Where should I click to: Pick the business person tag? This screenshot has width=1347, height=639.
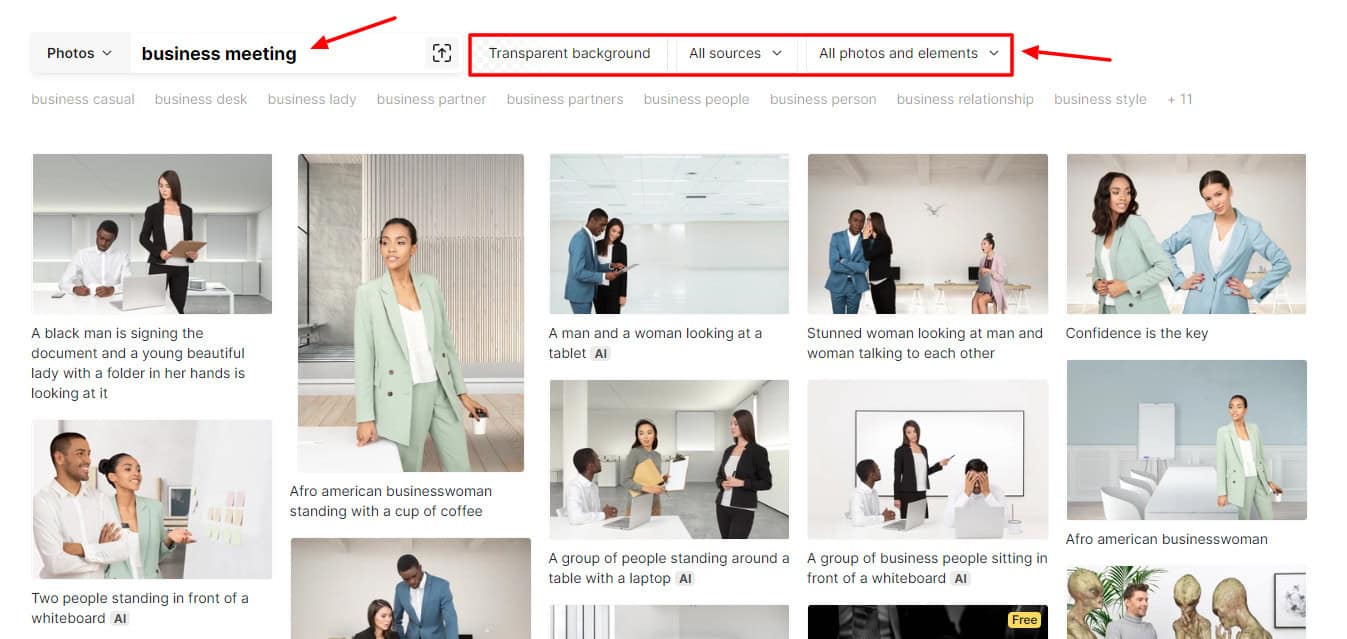click(x=823, y=99)
